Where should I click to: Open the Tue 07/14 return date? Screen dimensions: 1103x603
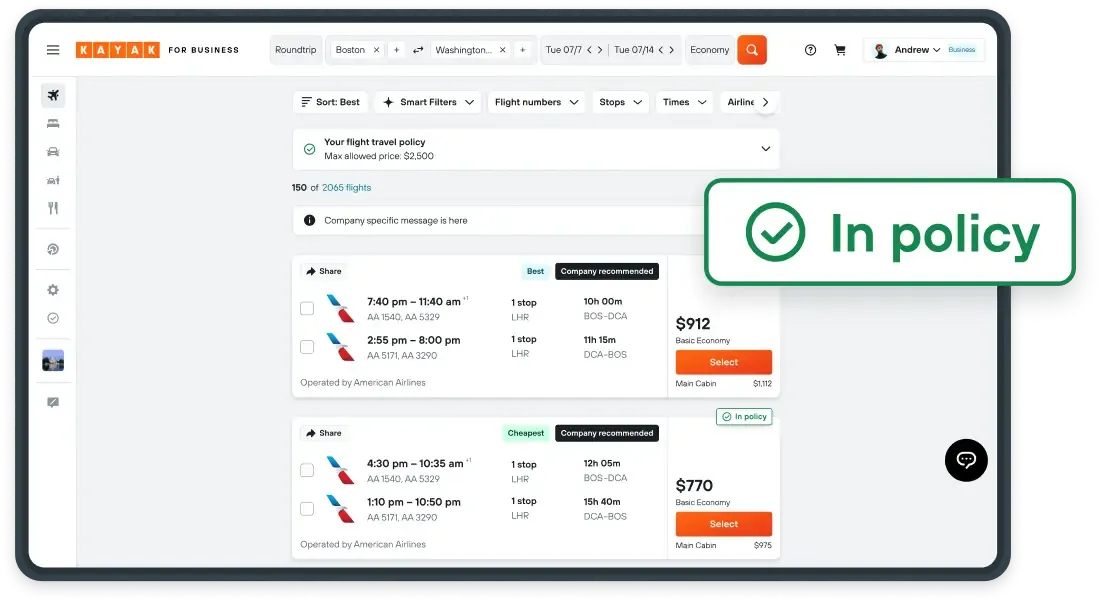[x=633, y=50]
